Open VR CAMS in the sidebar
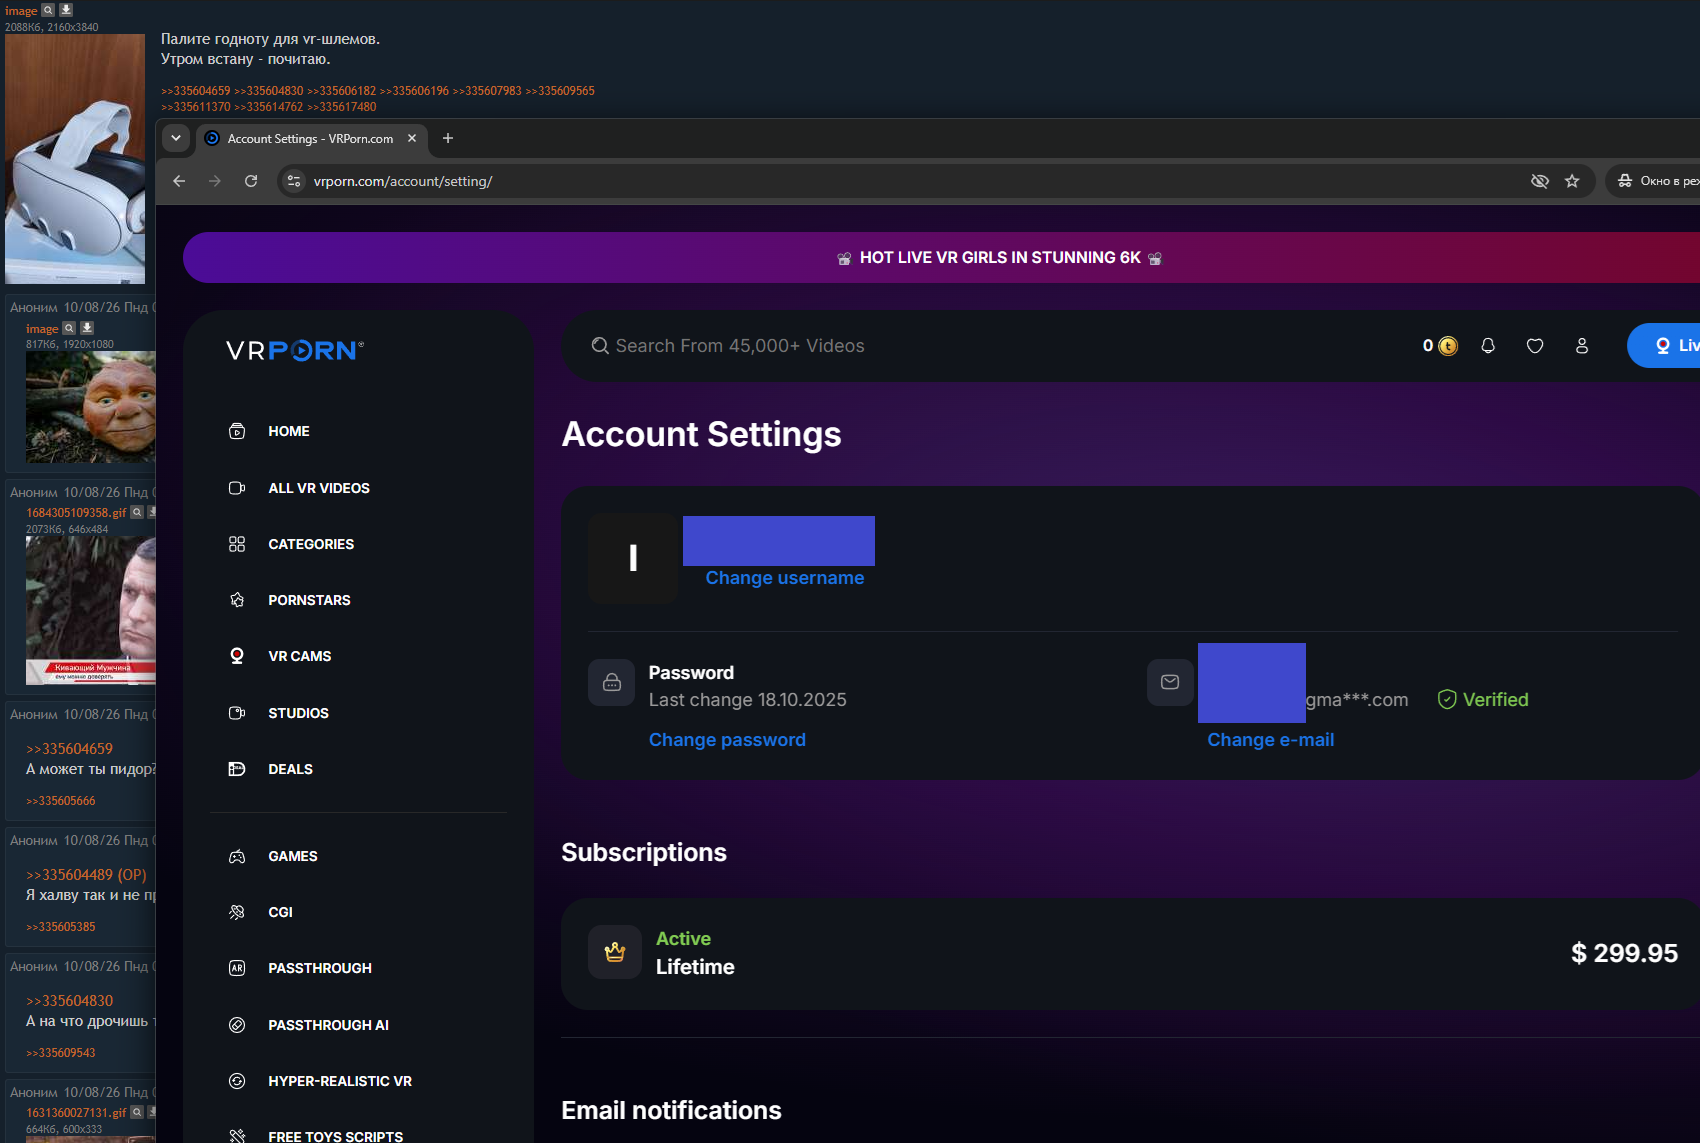Image resolution: width=1700 pixels, height=1143 pixels. (299, 656)
